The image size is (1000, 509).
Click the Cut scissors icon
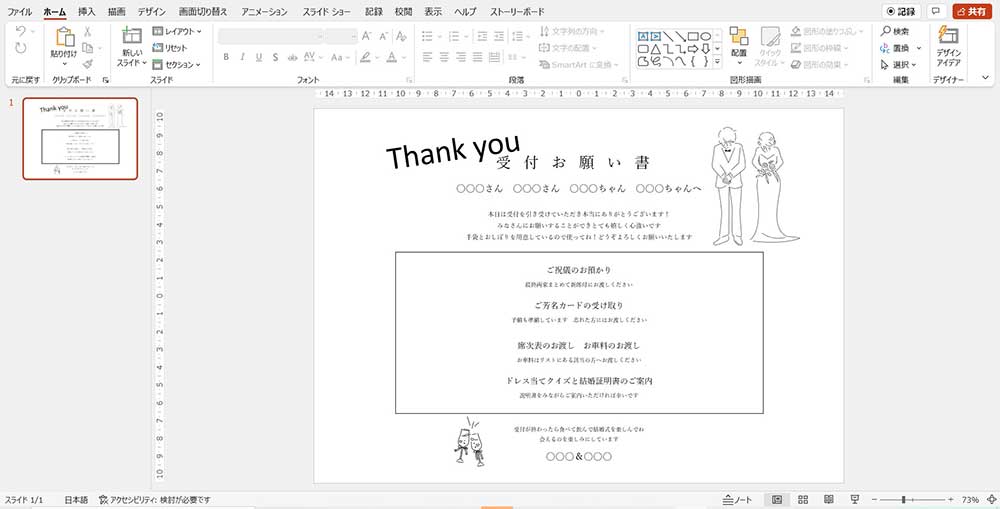point(87,32)
